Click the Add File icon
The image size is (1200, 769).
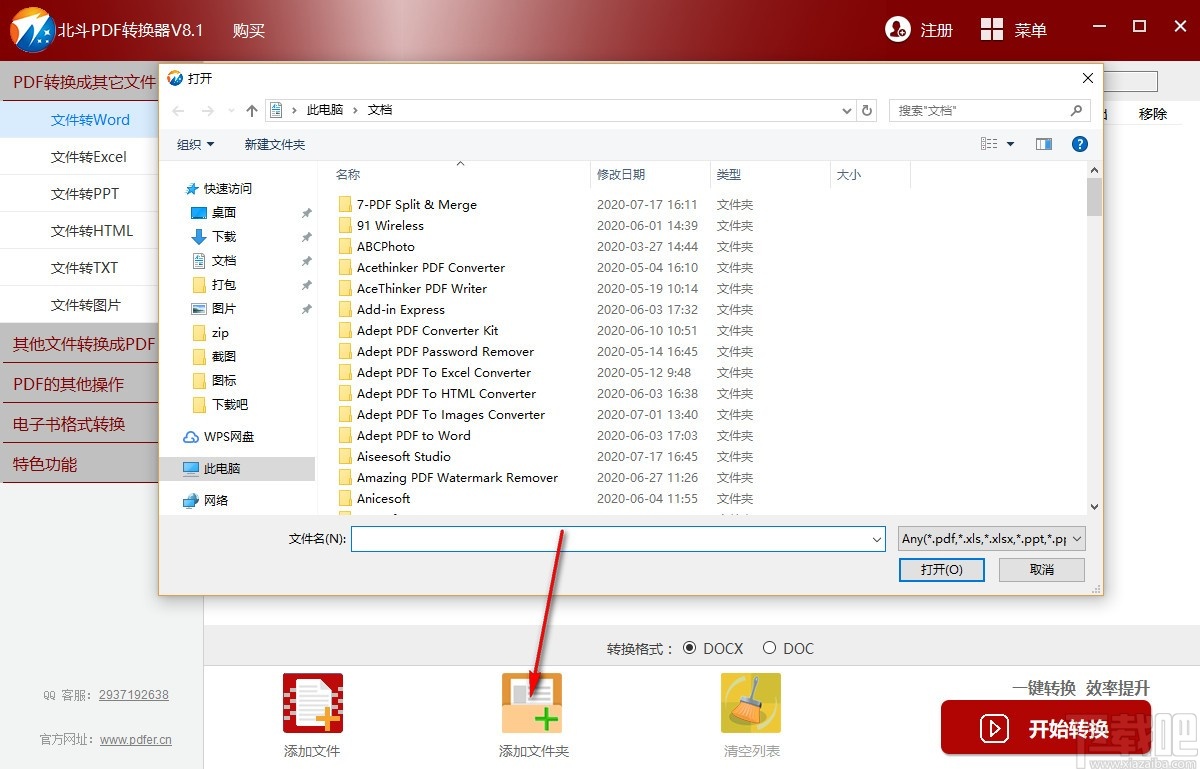point(312,703)
